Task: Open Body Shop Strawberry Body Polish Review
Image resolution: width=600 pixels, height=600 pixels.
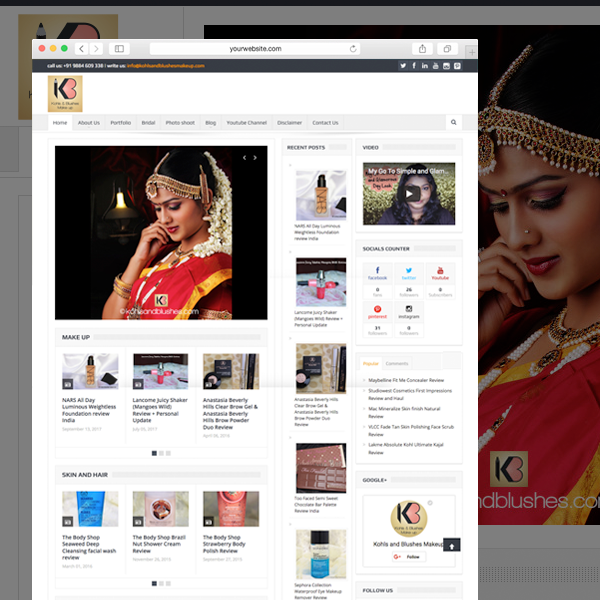Action: 224,544
